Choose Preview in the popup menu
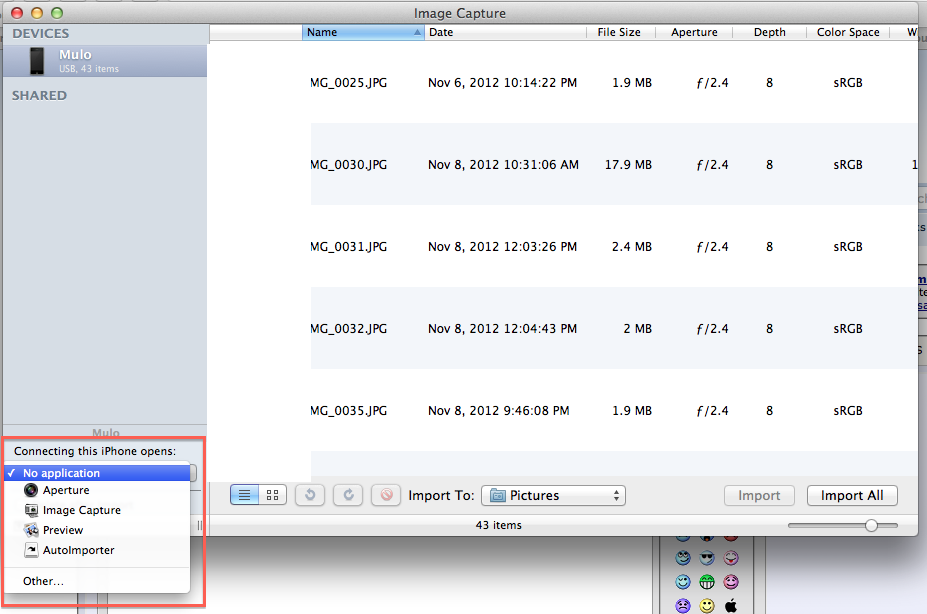This screenshot has height=614, width=927. click(x=98, y=530)
